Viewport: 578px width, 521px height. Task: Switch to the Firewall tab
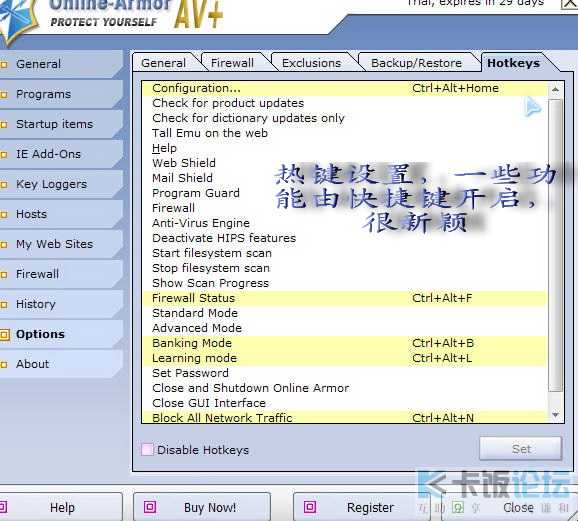pyautogui.click(x=232, y=63)
